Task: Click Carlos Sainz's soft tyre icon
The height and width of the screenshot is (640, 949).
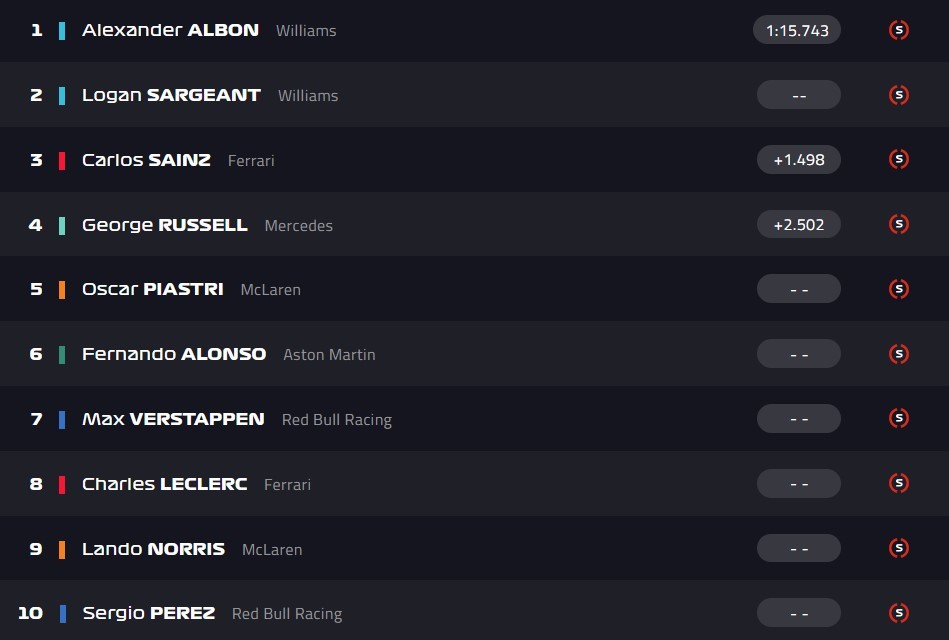Action: click(x=898, y=159)
